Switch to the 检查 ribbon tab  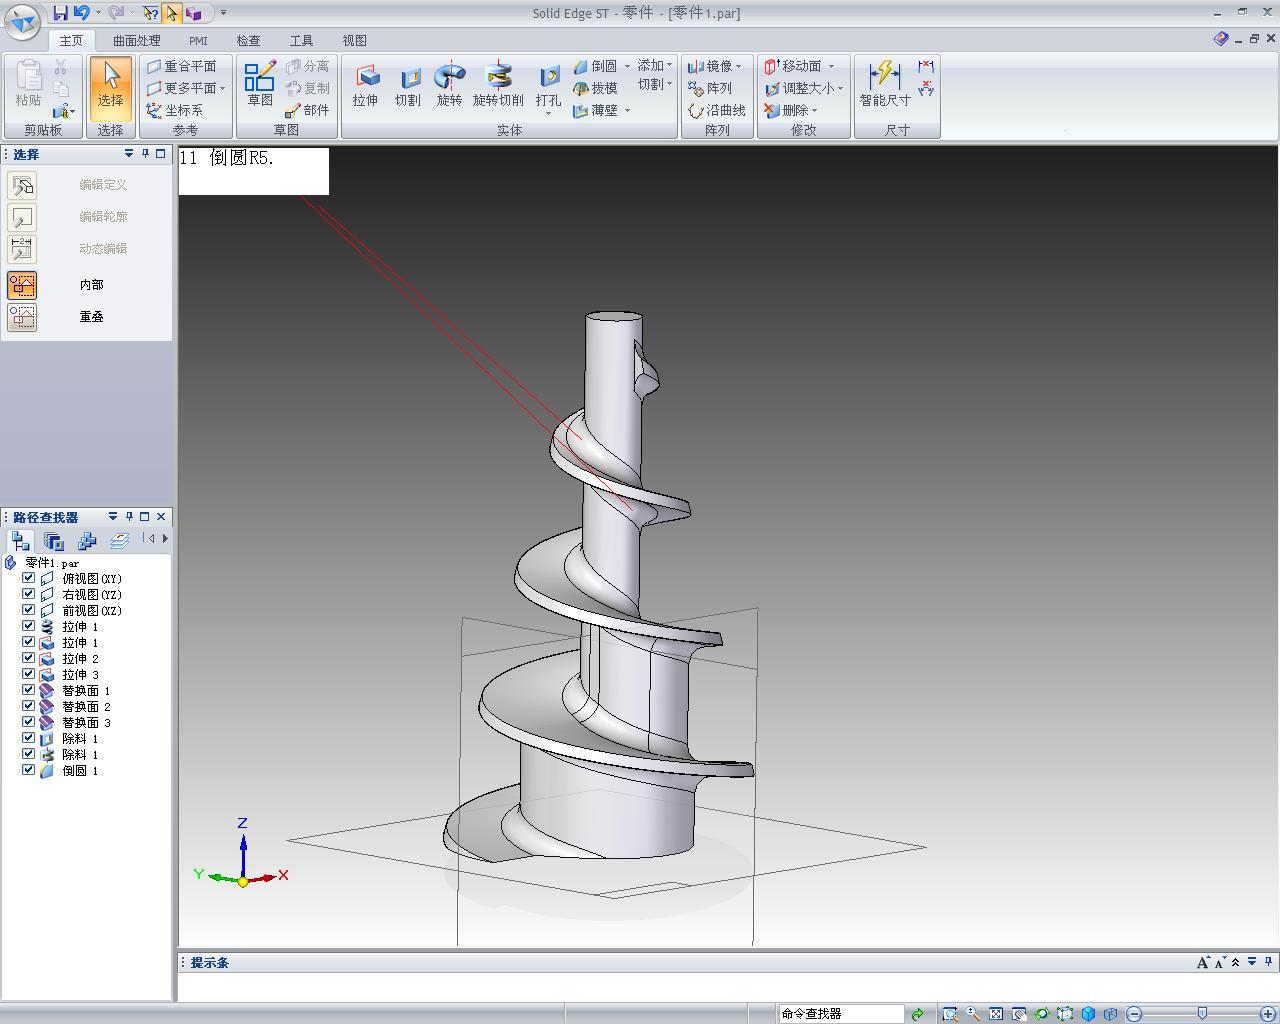[x=248, y=41]
